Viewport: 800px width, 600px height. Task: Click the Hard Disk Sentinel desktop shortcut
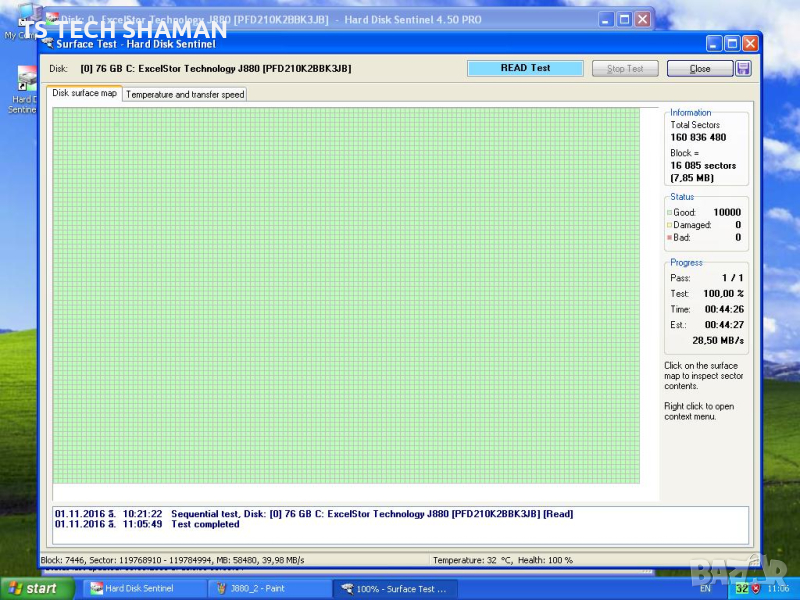[23, 84]
